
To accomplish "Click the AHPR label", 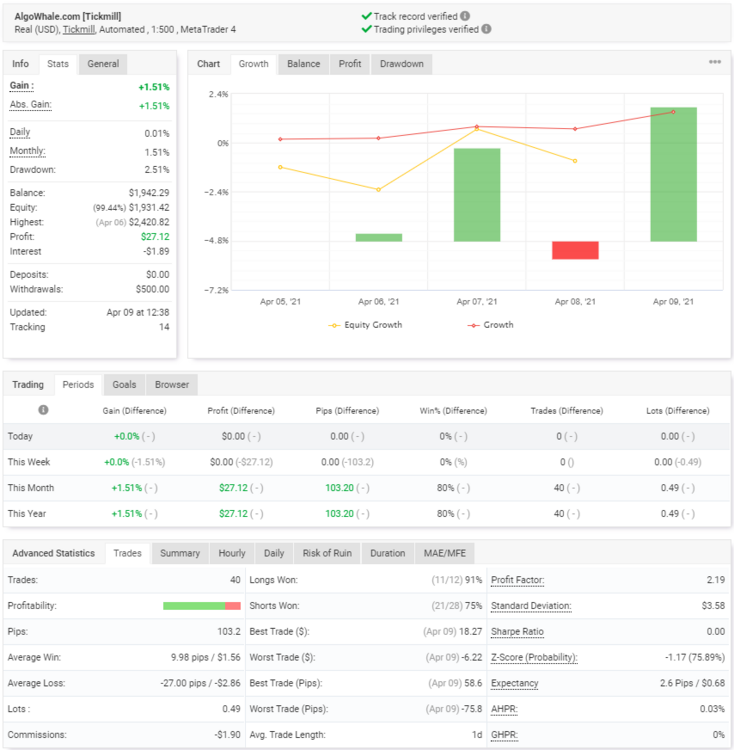I will (x=504, y=709).
